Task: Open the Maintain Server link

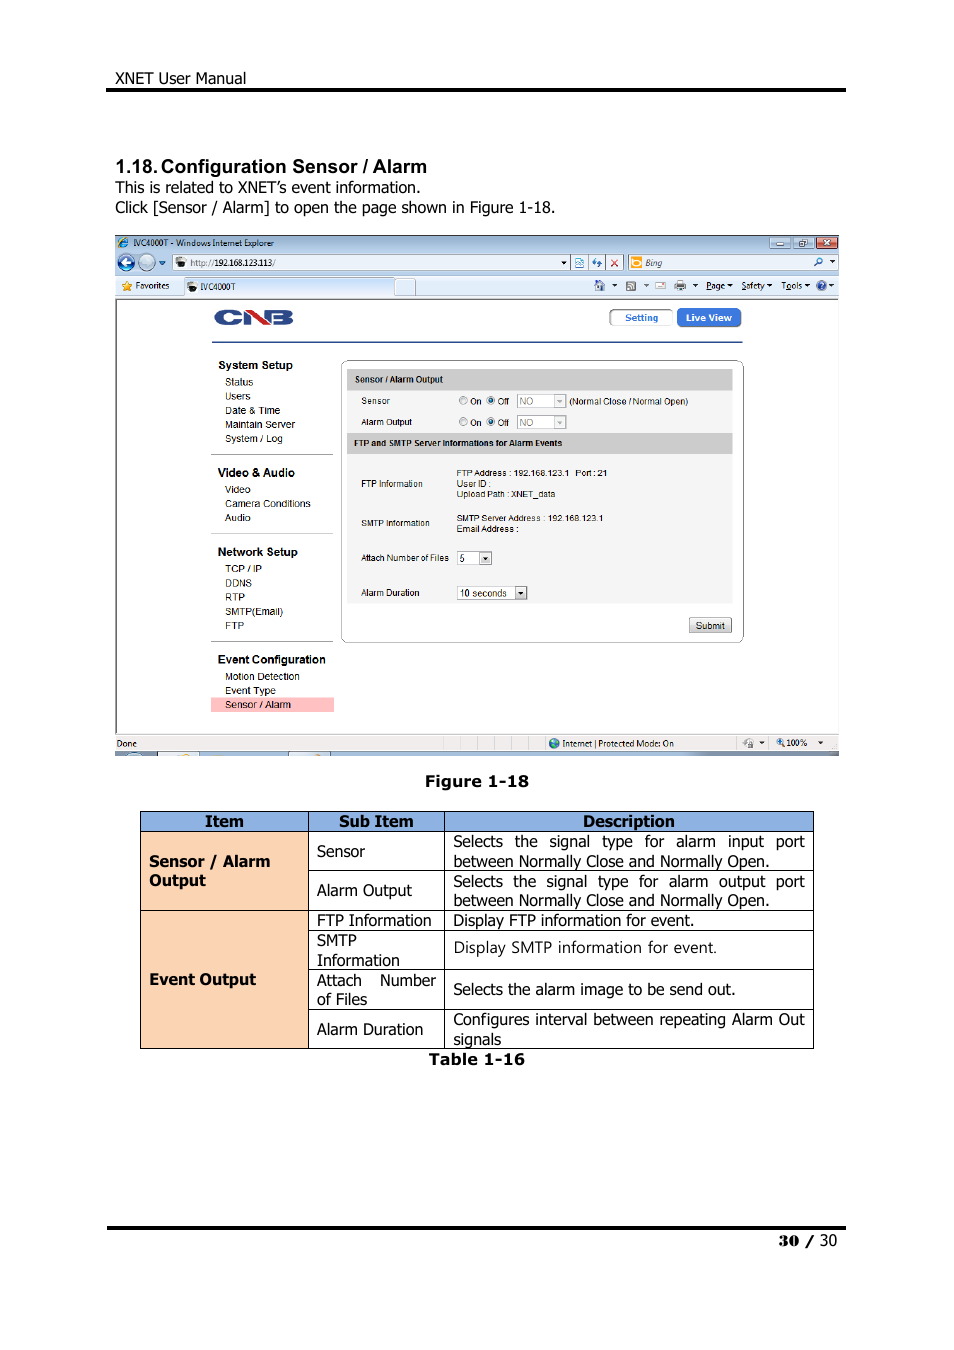Action: click(x=260, y=424)
